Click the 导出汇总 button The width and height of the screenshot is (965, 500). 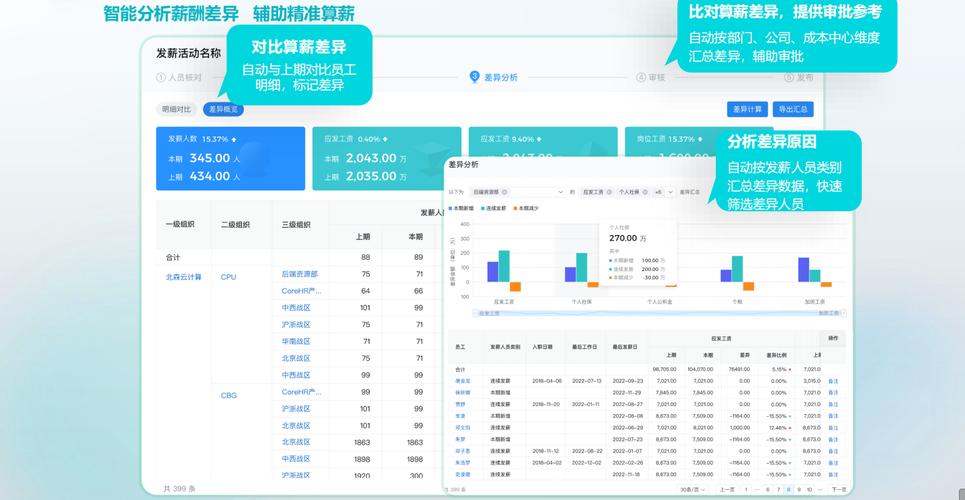(793, 110)
